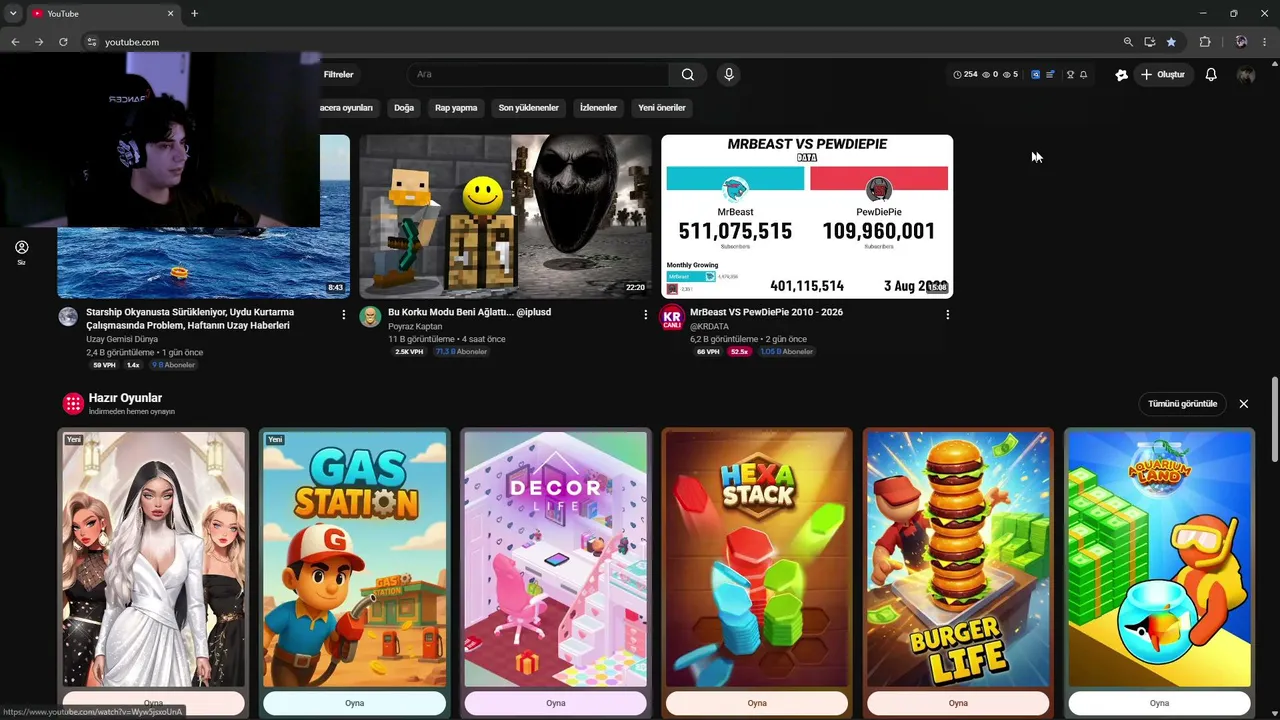Viewport: 1280px width, 720px height.
Task: View site information for youtube.com
Action: pos(91,42)
